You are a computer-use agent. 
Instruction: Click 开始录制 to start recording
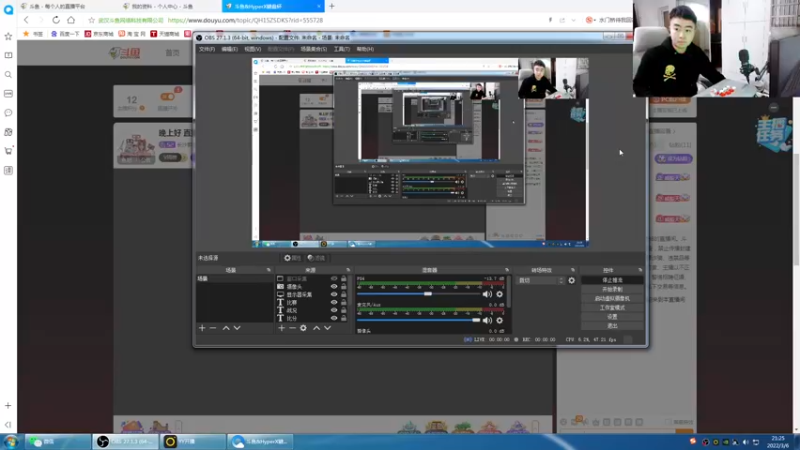[x=612, y=289]
